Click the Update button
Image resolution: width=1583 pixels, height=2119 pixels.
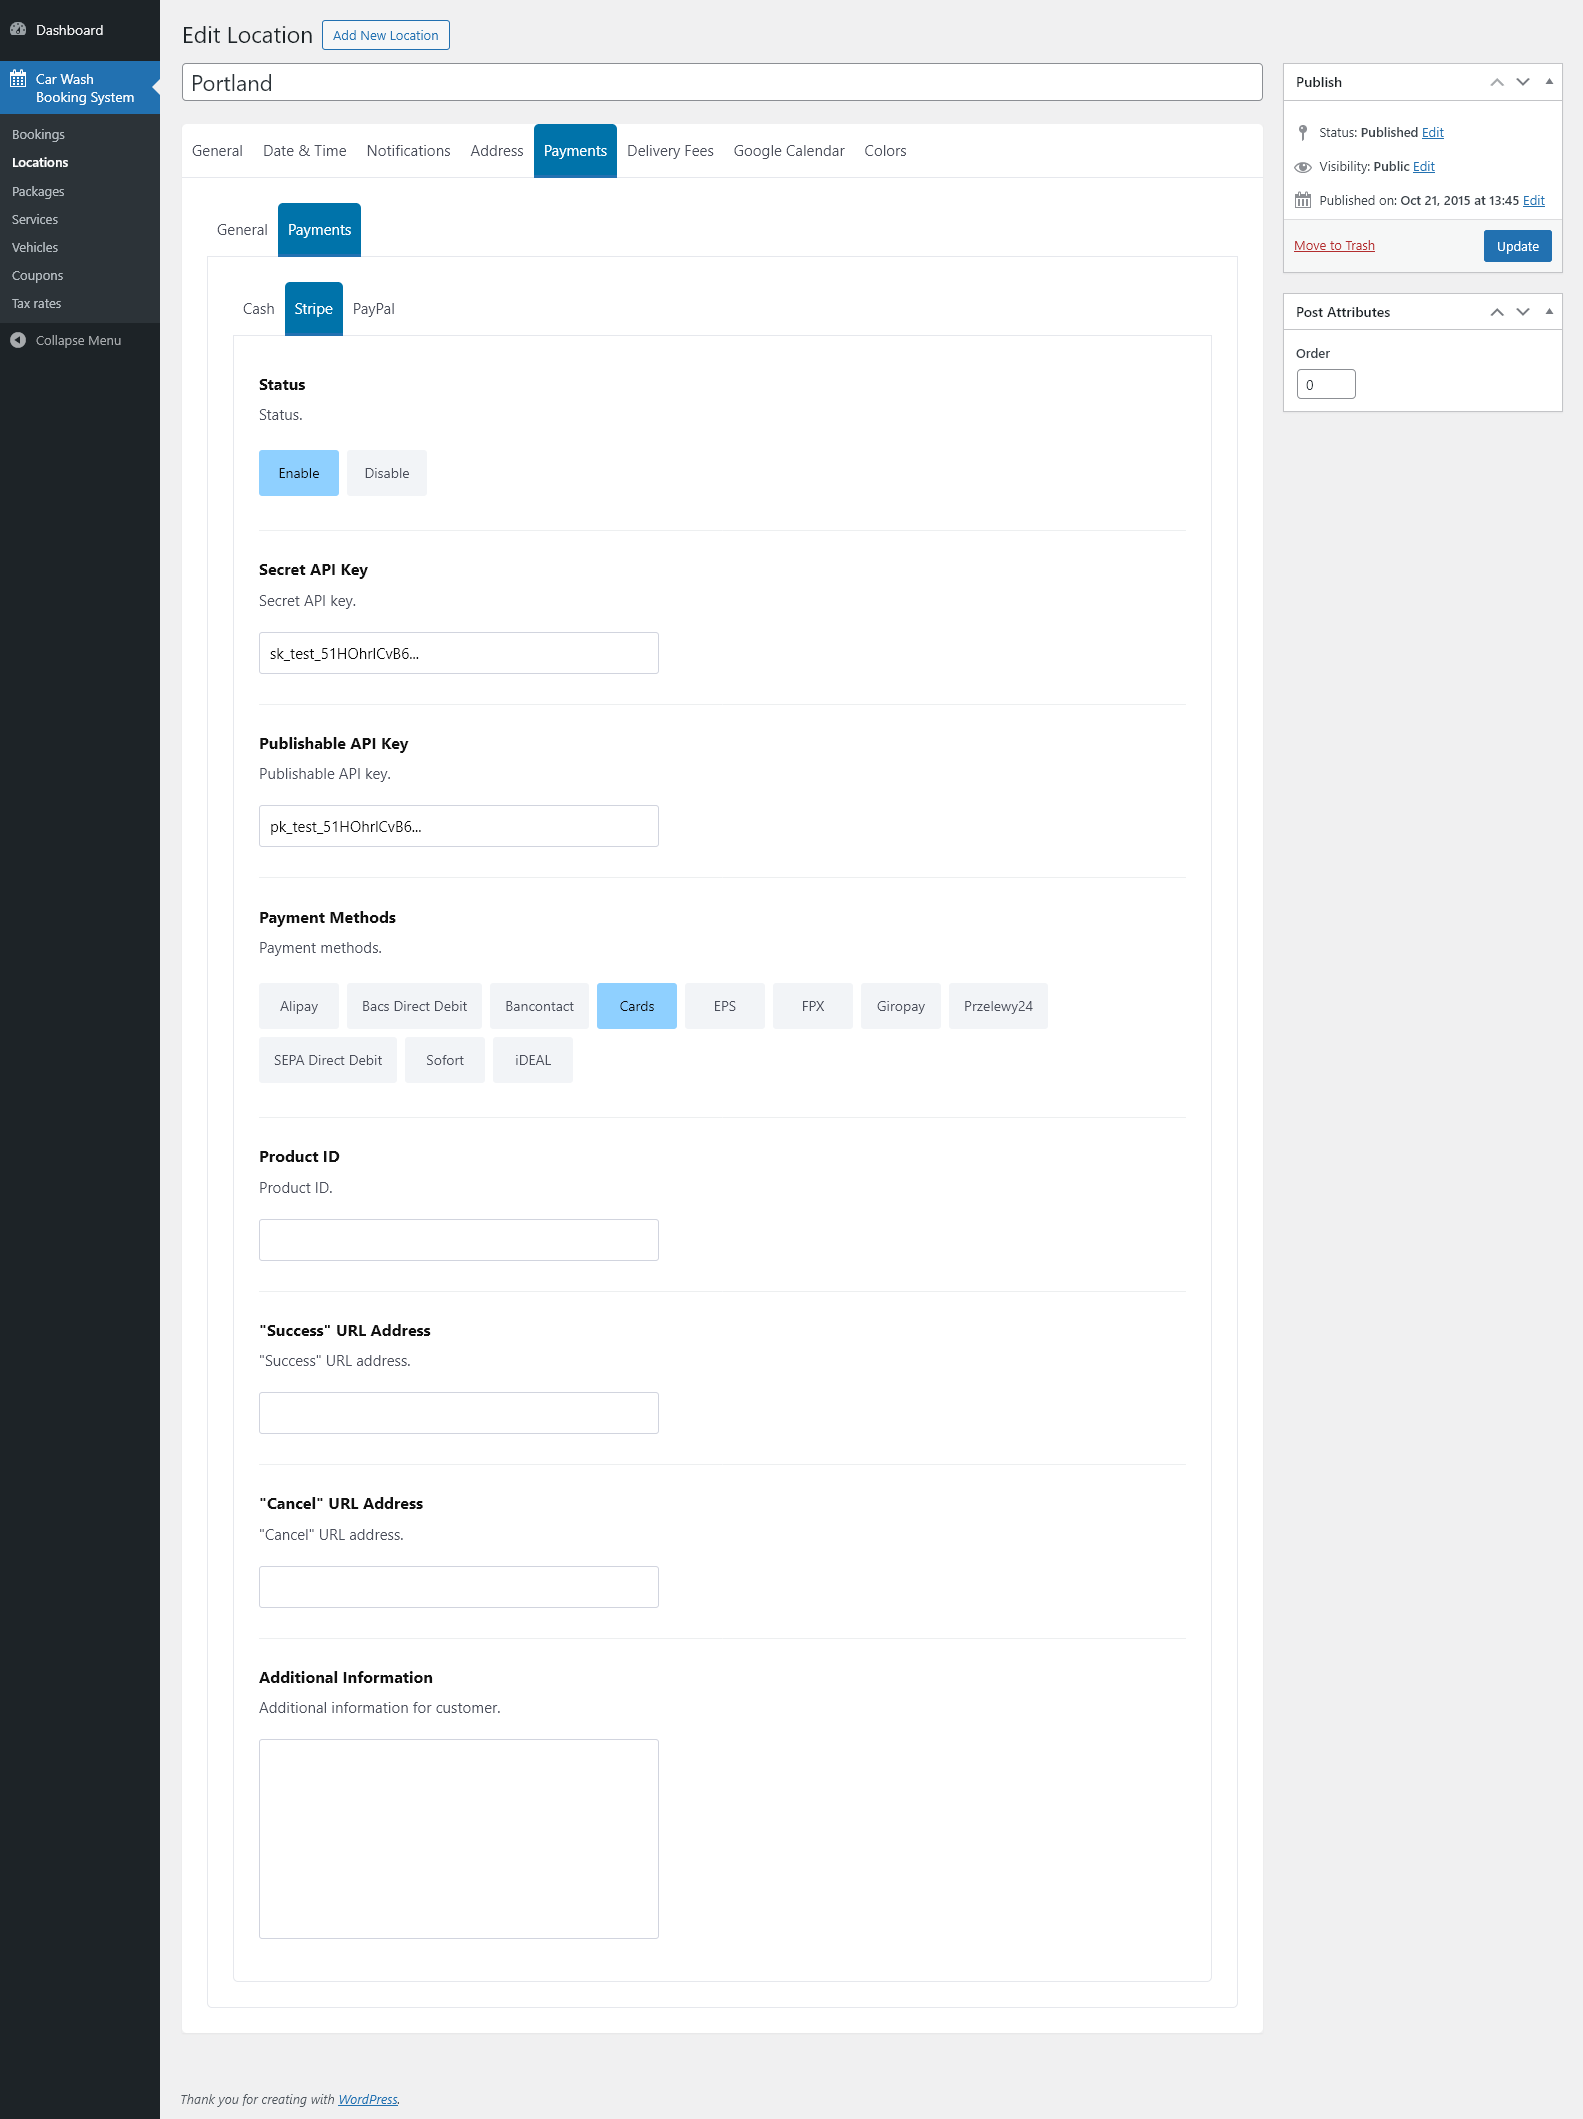pos(1517,246)
